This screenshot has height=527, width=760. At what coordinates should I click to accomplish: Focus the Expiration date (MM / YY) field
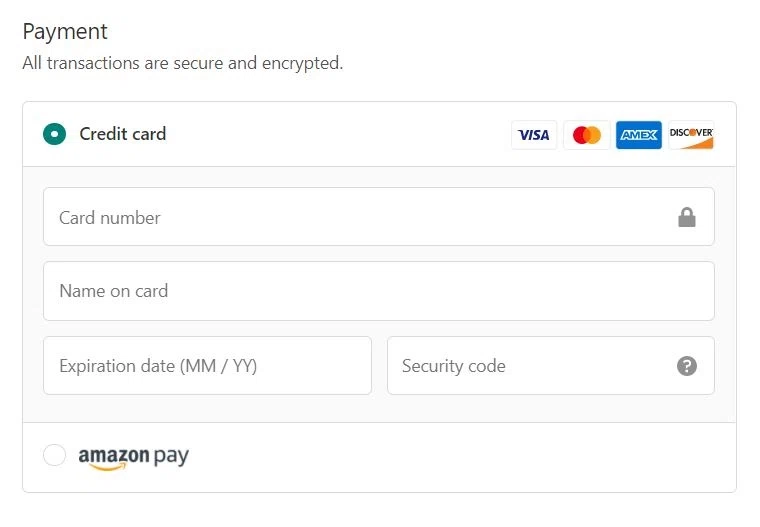tap(207, 366)
